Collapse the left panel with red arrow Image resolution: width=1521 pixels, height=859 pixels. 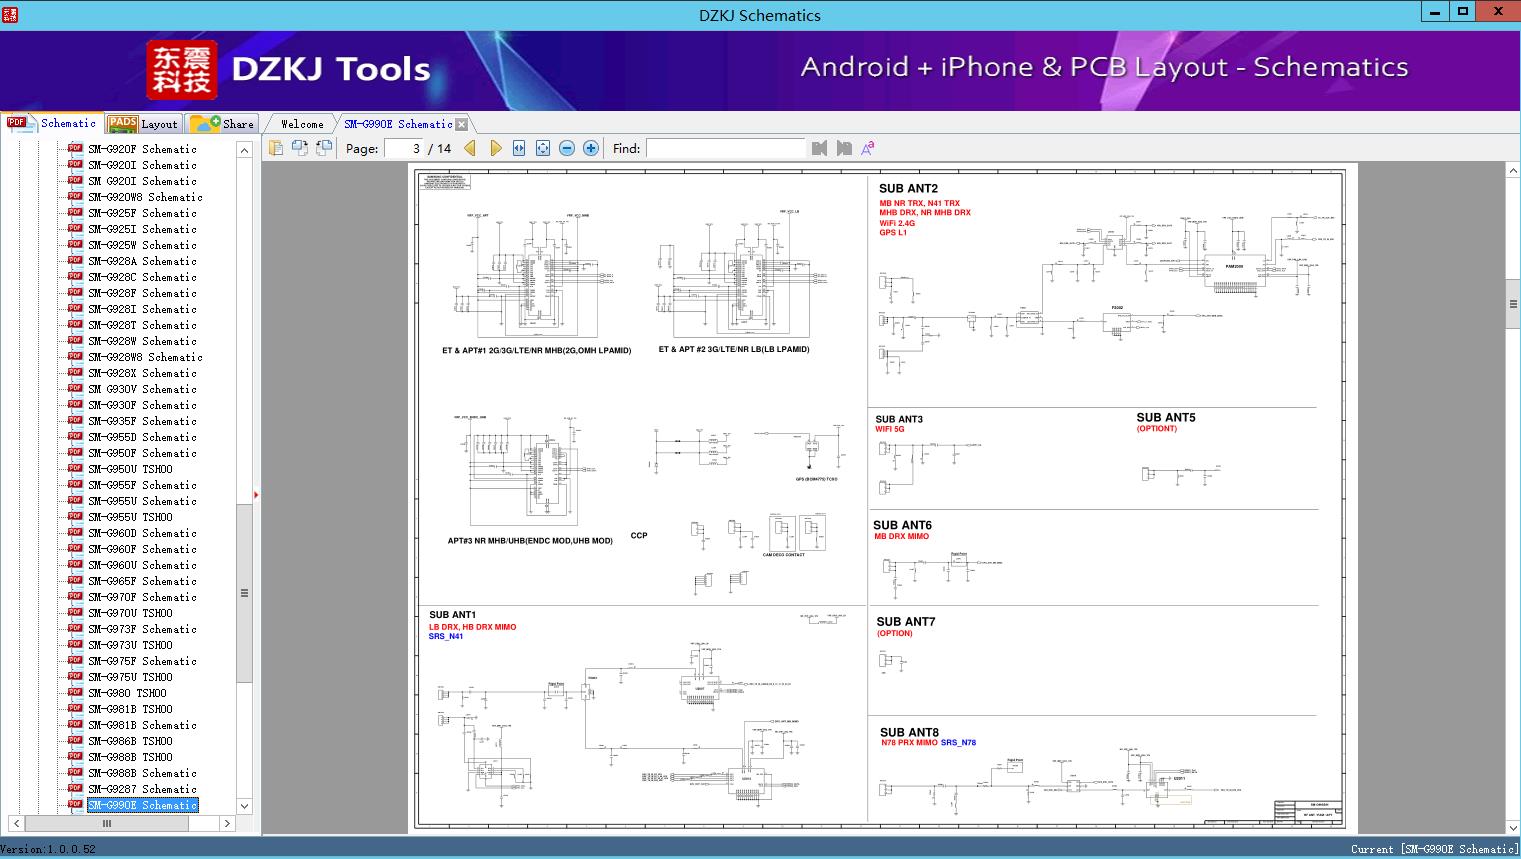click(x=256, y=494)
